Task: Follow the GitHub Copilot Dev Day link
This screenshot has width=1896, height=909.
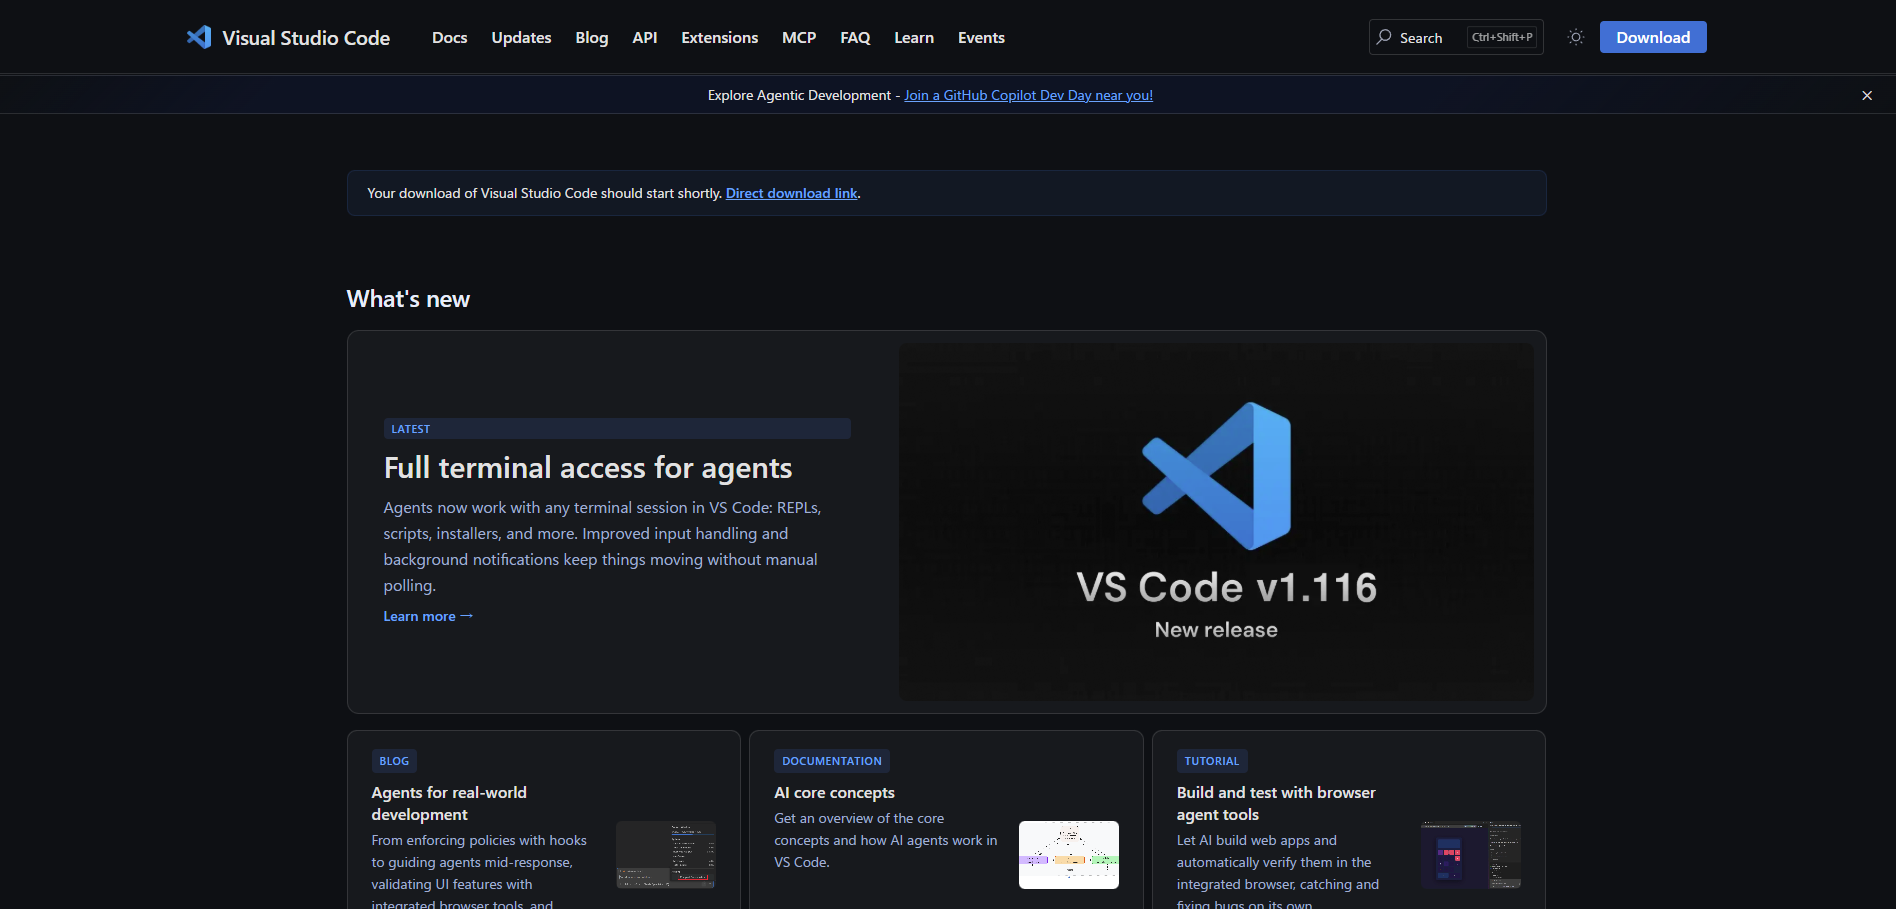Action: [x=1028, y=96]
